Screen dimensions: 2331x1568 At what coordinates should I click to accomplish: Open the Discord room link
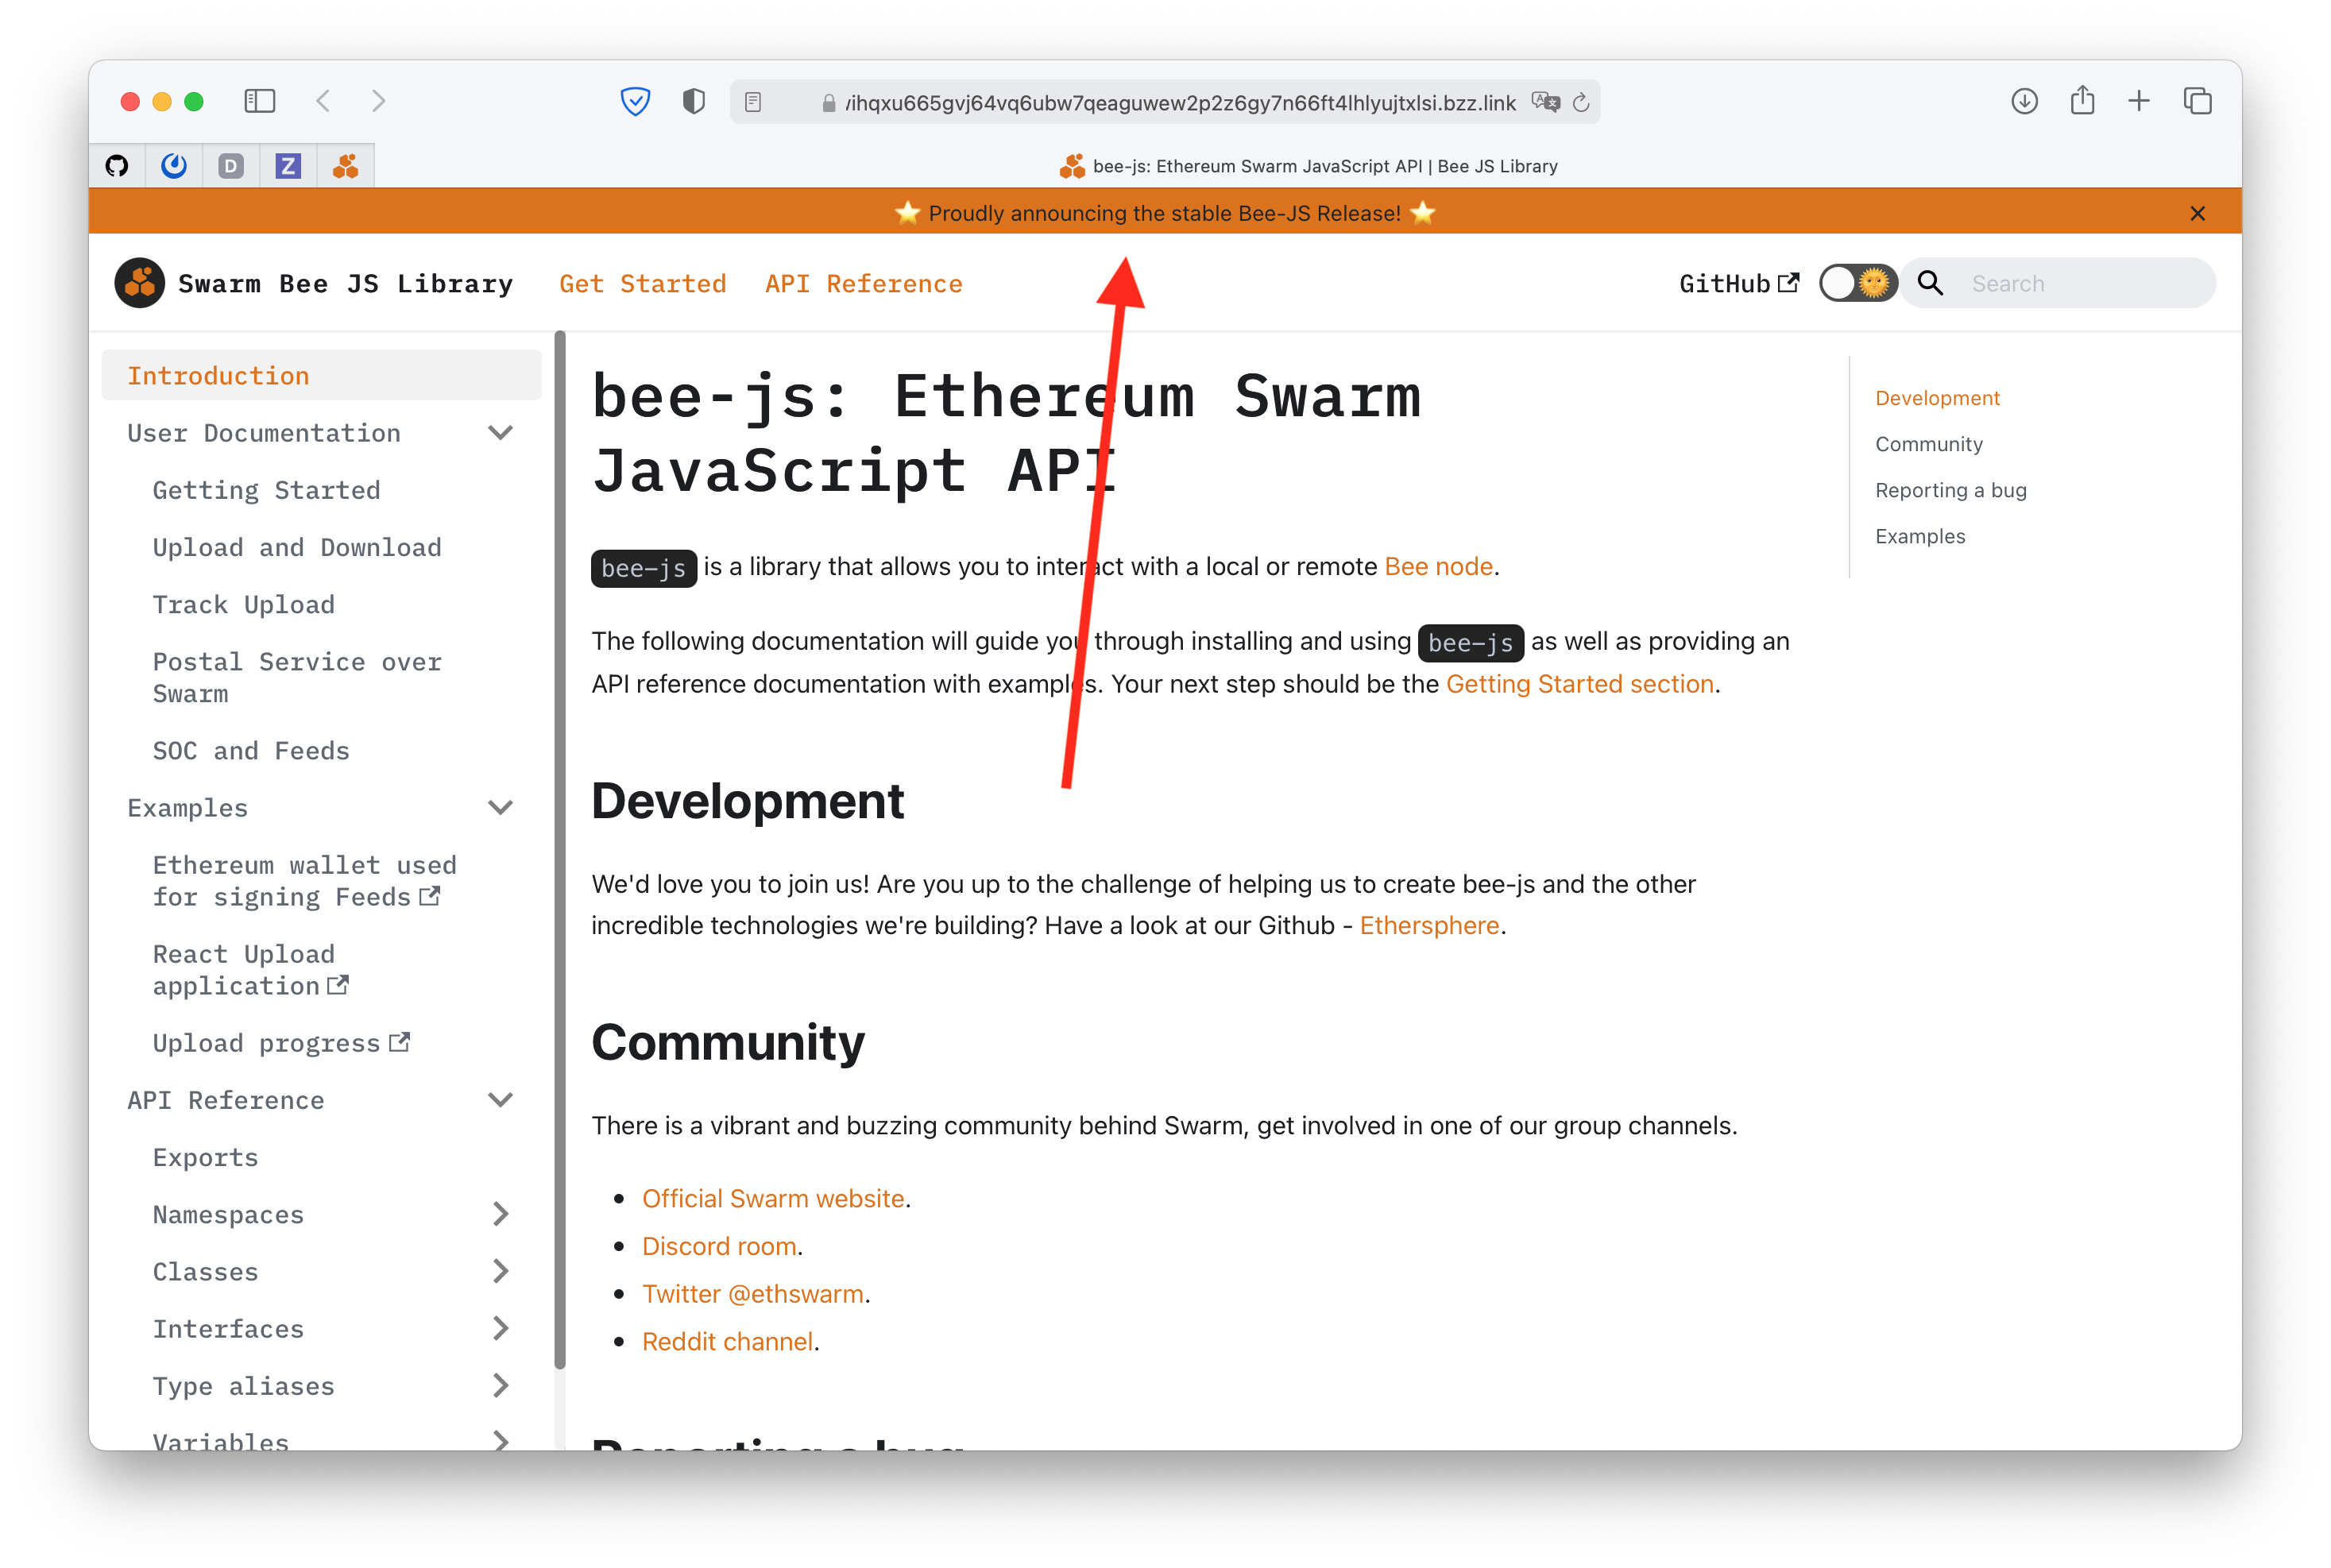[x=719, y=1245]
